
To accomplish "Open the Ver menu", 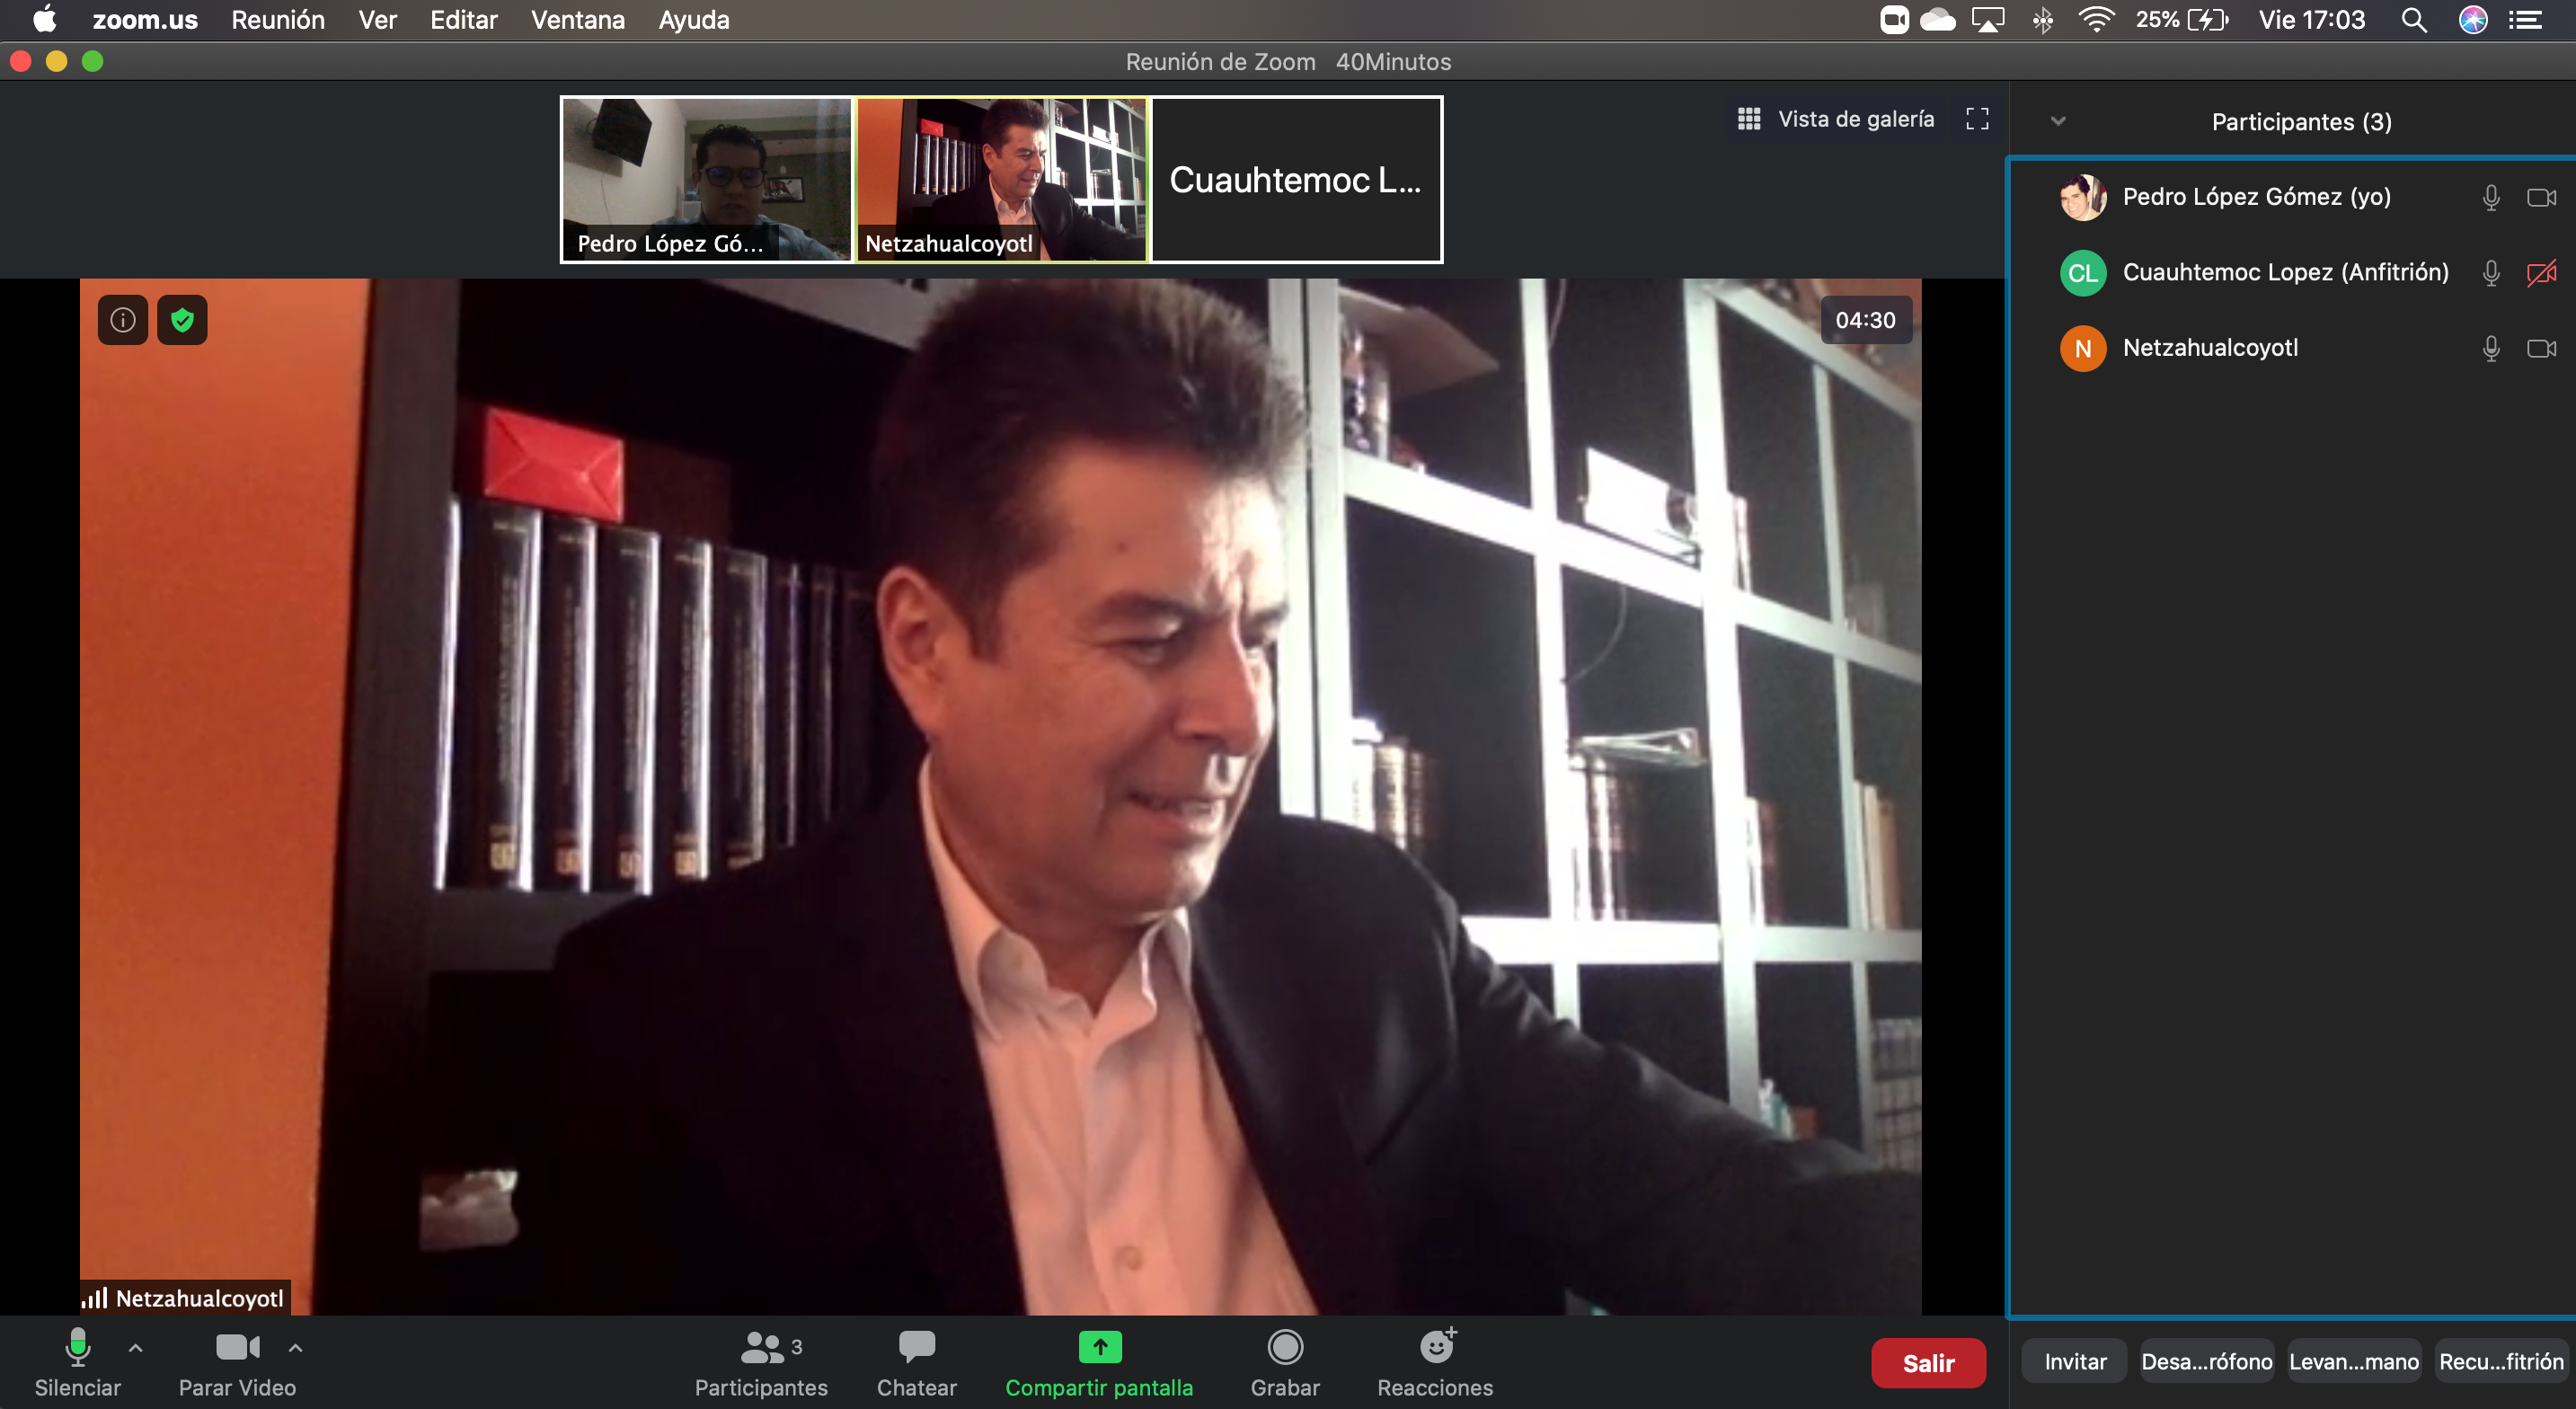I will (378, 20).
